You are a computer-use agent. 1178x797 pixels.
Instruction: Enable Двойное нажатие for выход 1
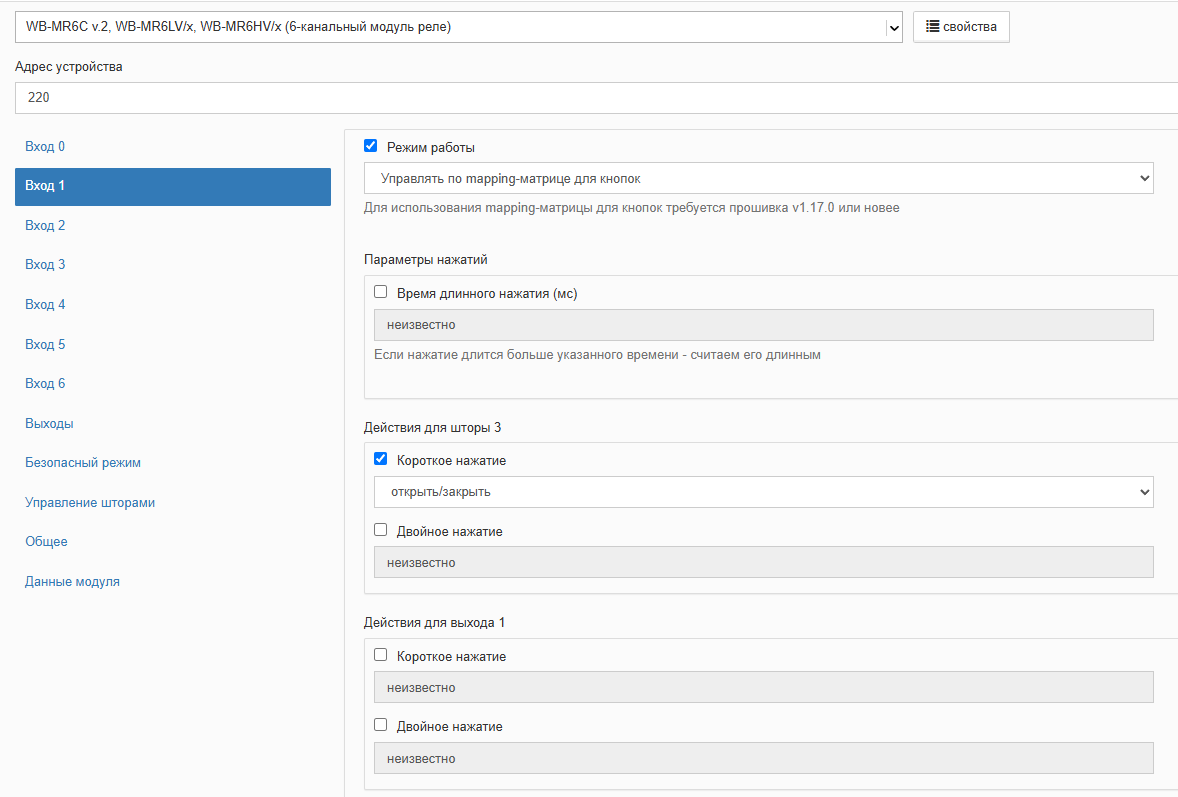pos(381,725)
